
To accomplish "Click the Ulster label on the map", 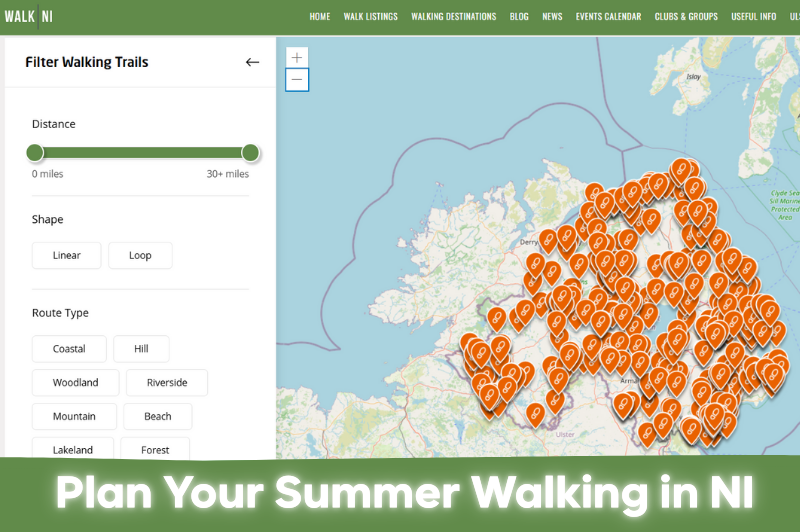I will 565,435.
